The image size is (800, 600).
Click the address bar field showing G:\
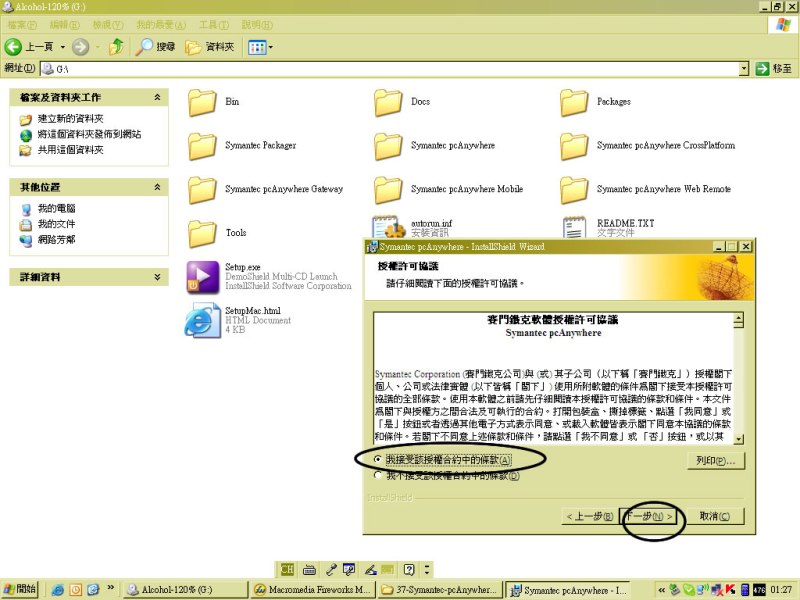point(390,68)
